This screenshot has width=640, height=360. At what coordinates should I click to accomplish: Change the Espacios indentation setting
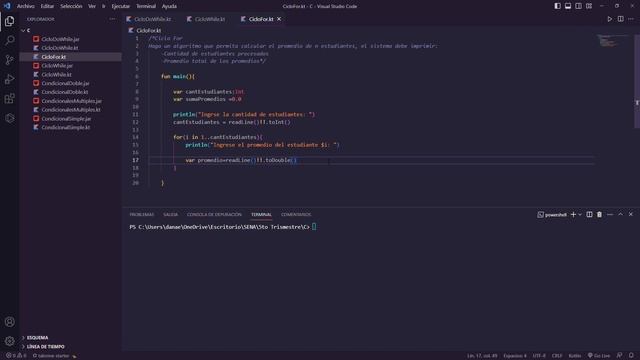tap(515, 356)
